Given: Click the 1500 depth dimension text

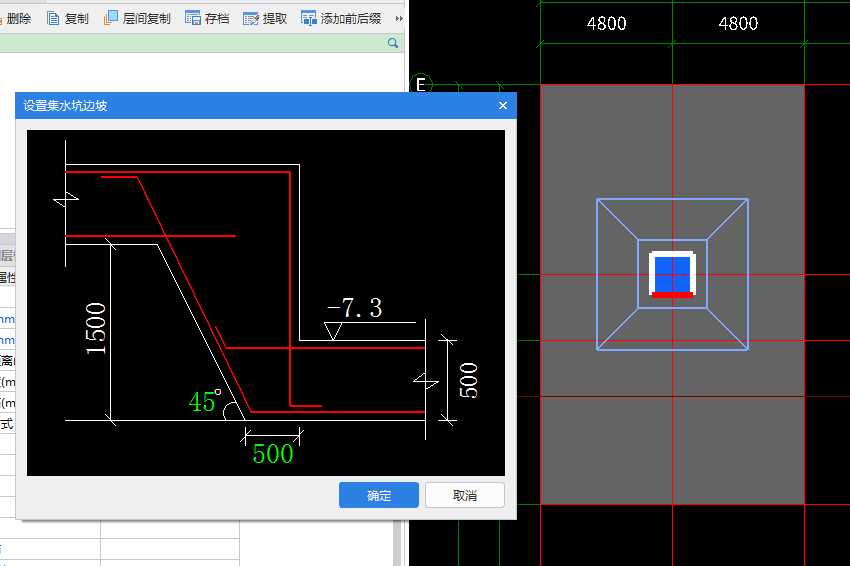Looking at the screenshot, I should click(x=96, y=329).
